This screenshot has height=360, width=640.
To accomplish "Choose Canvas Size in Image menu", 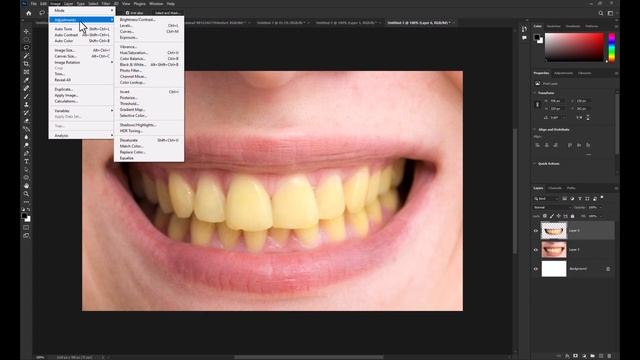I will [x=82, y=56].
